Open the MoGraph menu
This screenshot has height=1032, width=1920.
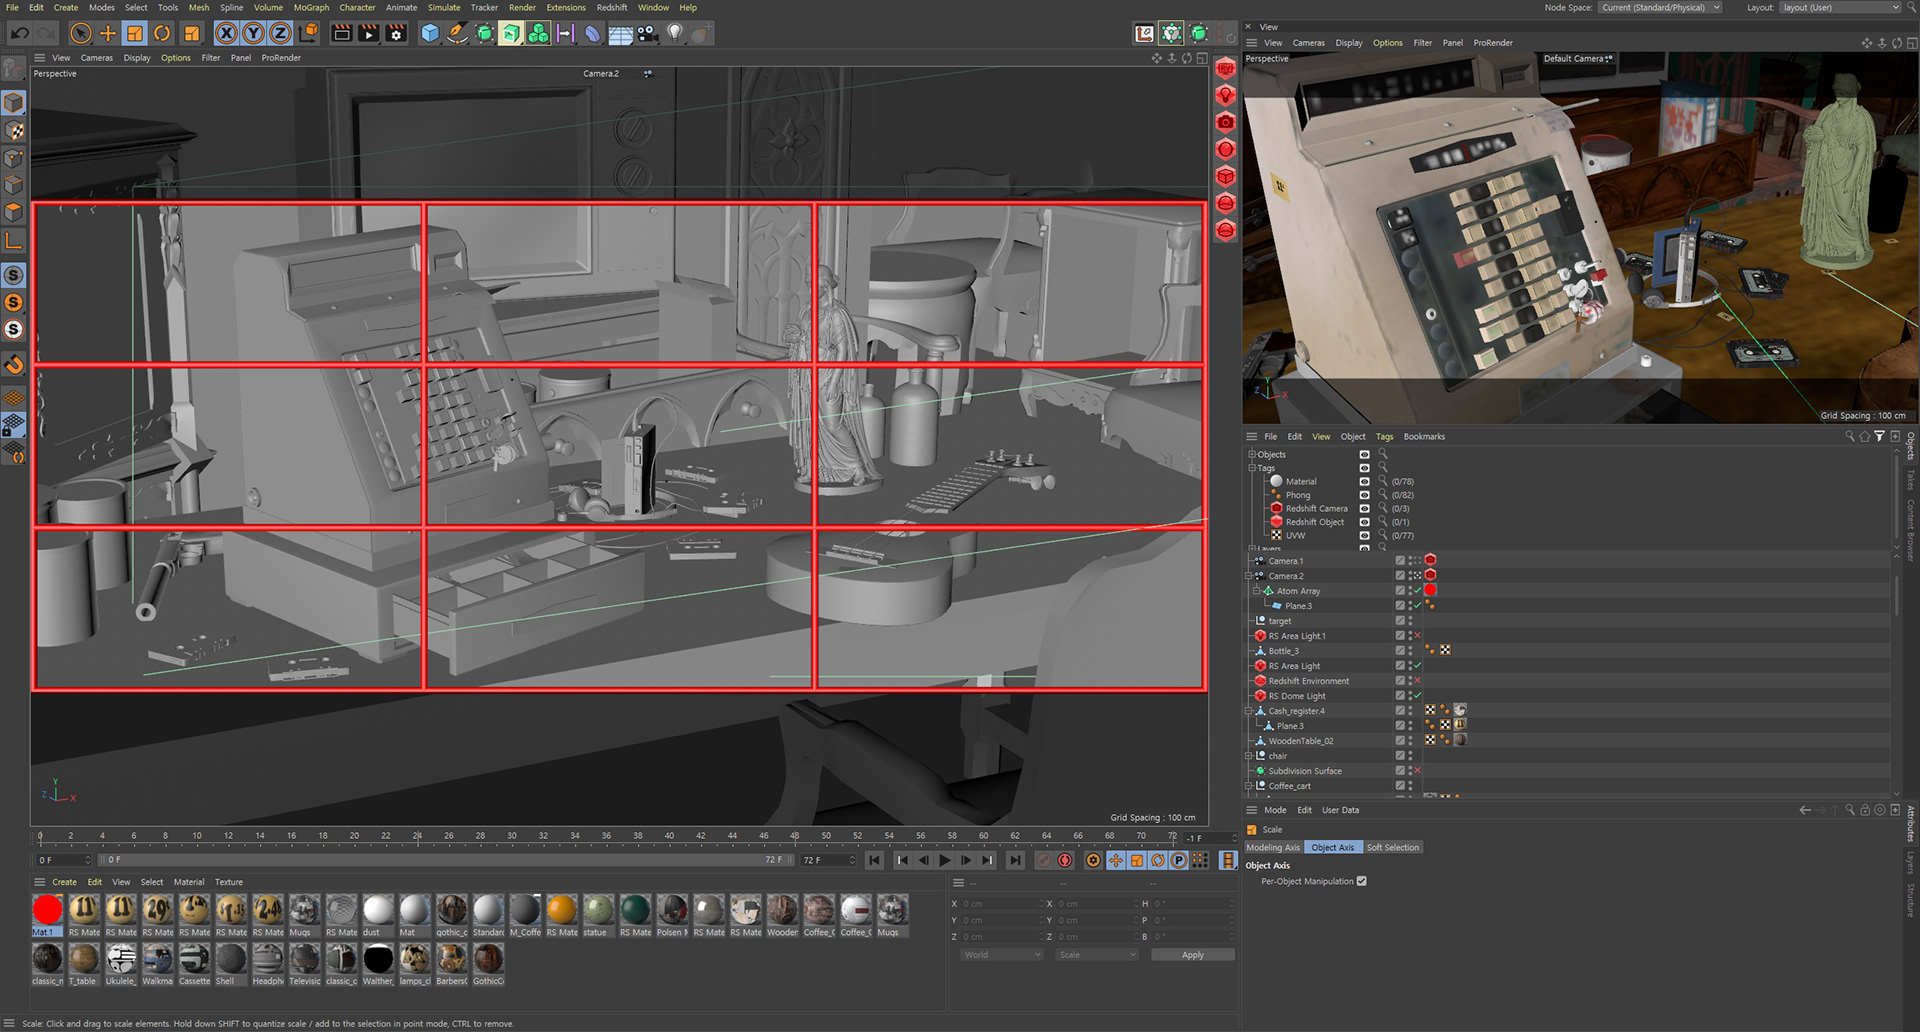click(311, 7)
